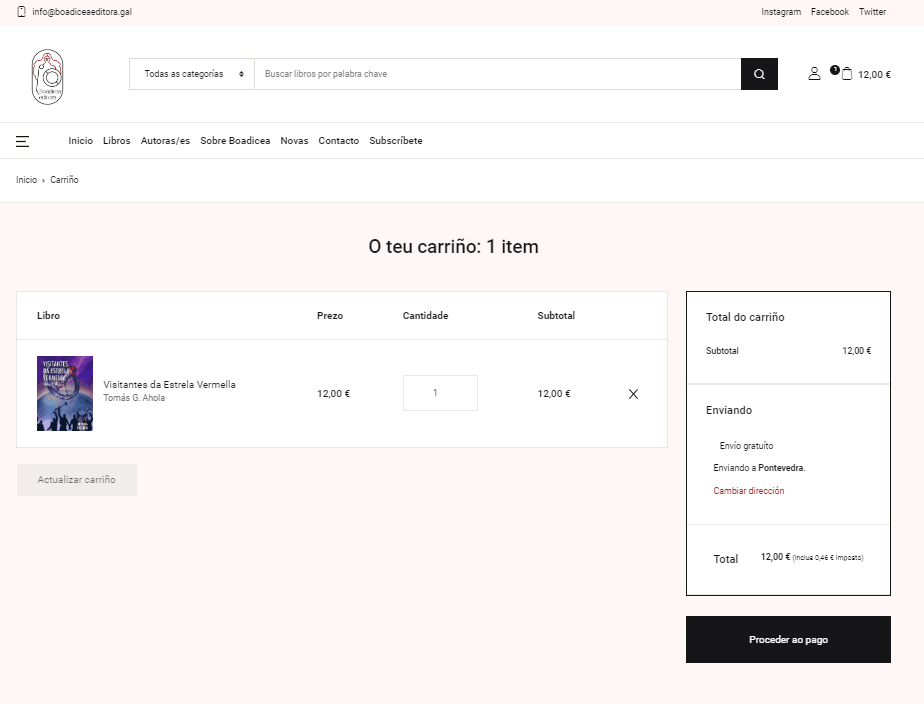Open the hamburger menu icon

tap(22, 141)
